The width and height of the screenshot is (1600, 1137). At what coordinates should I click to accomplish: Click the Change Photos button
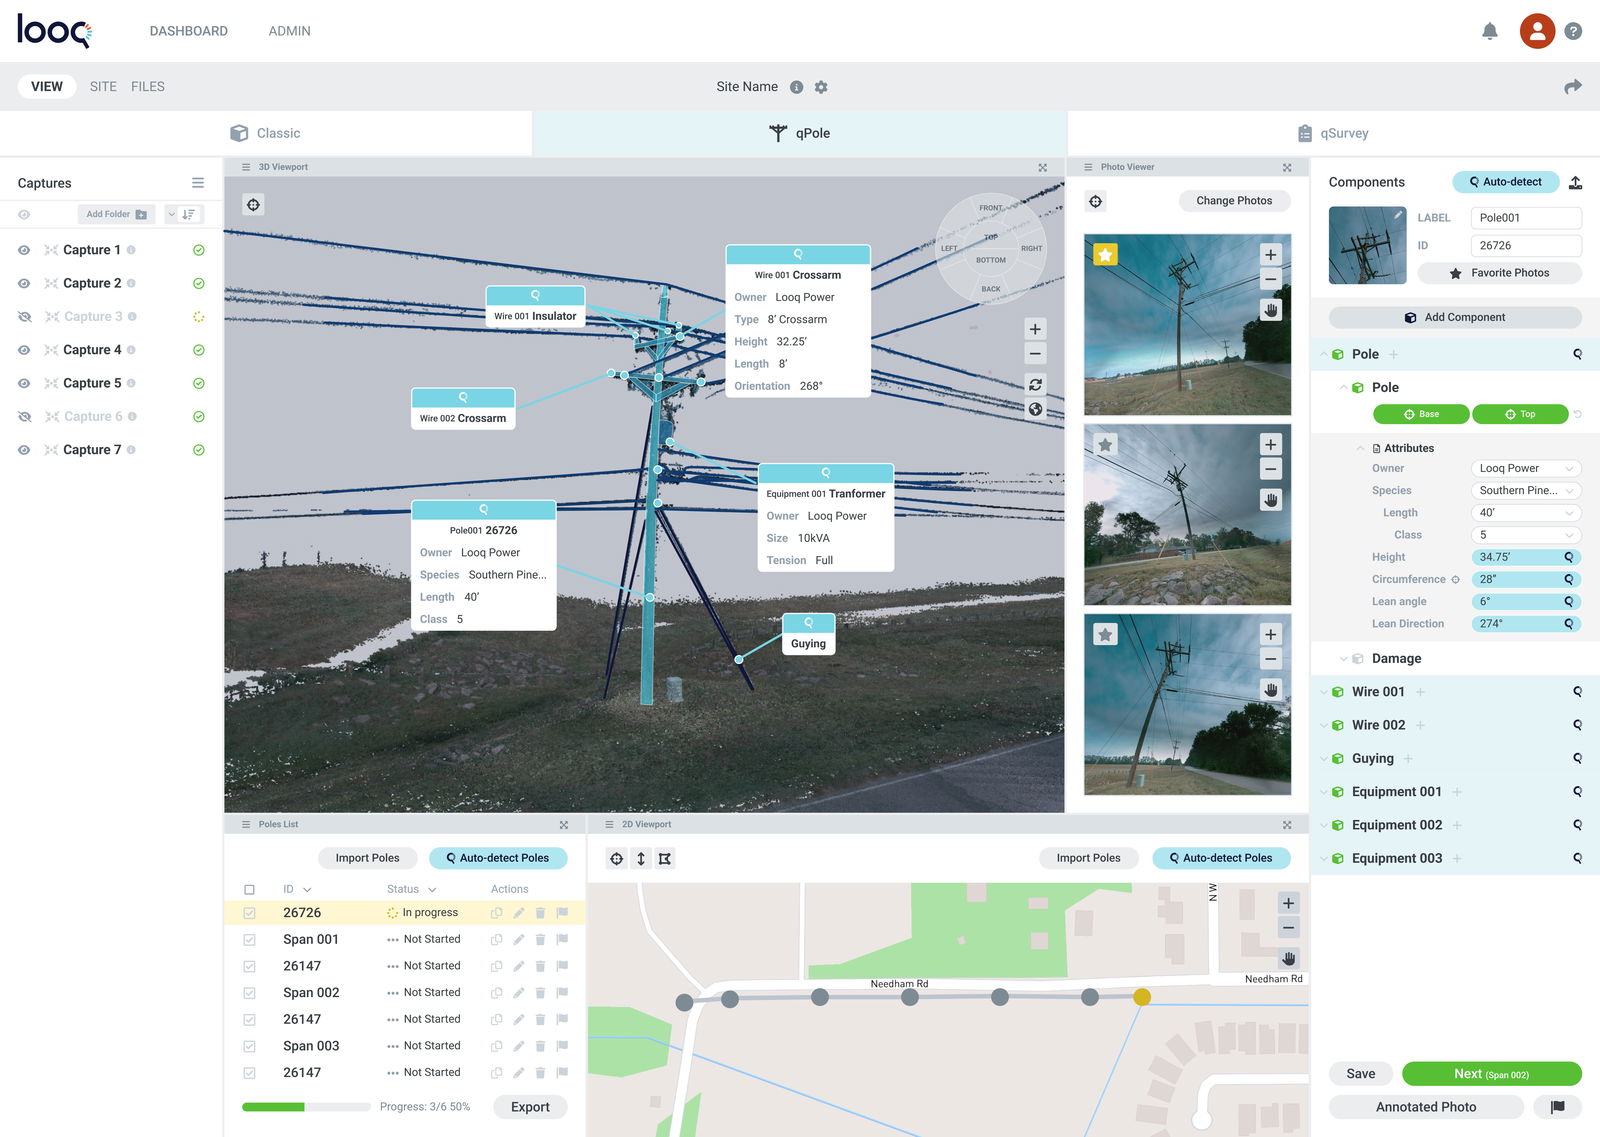1234,200
